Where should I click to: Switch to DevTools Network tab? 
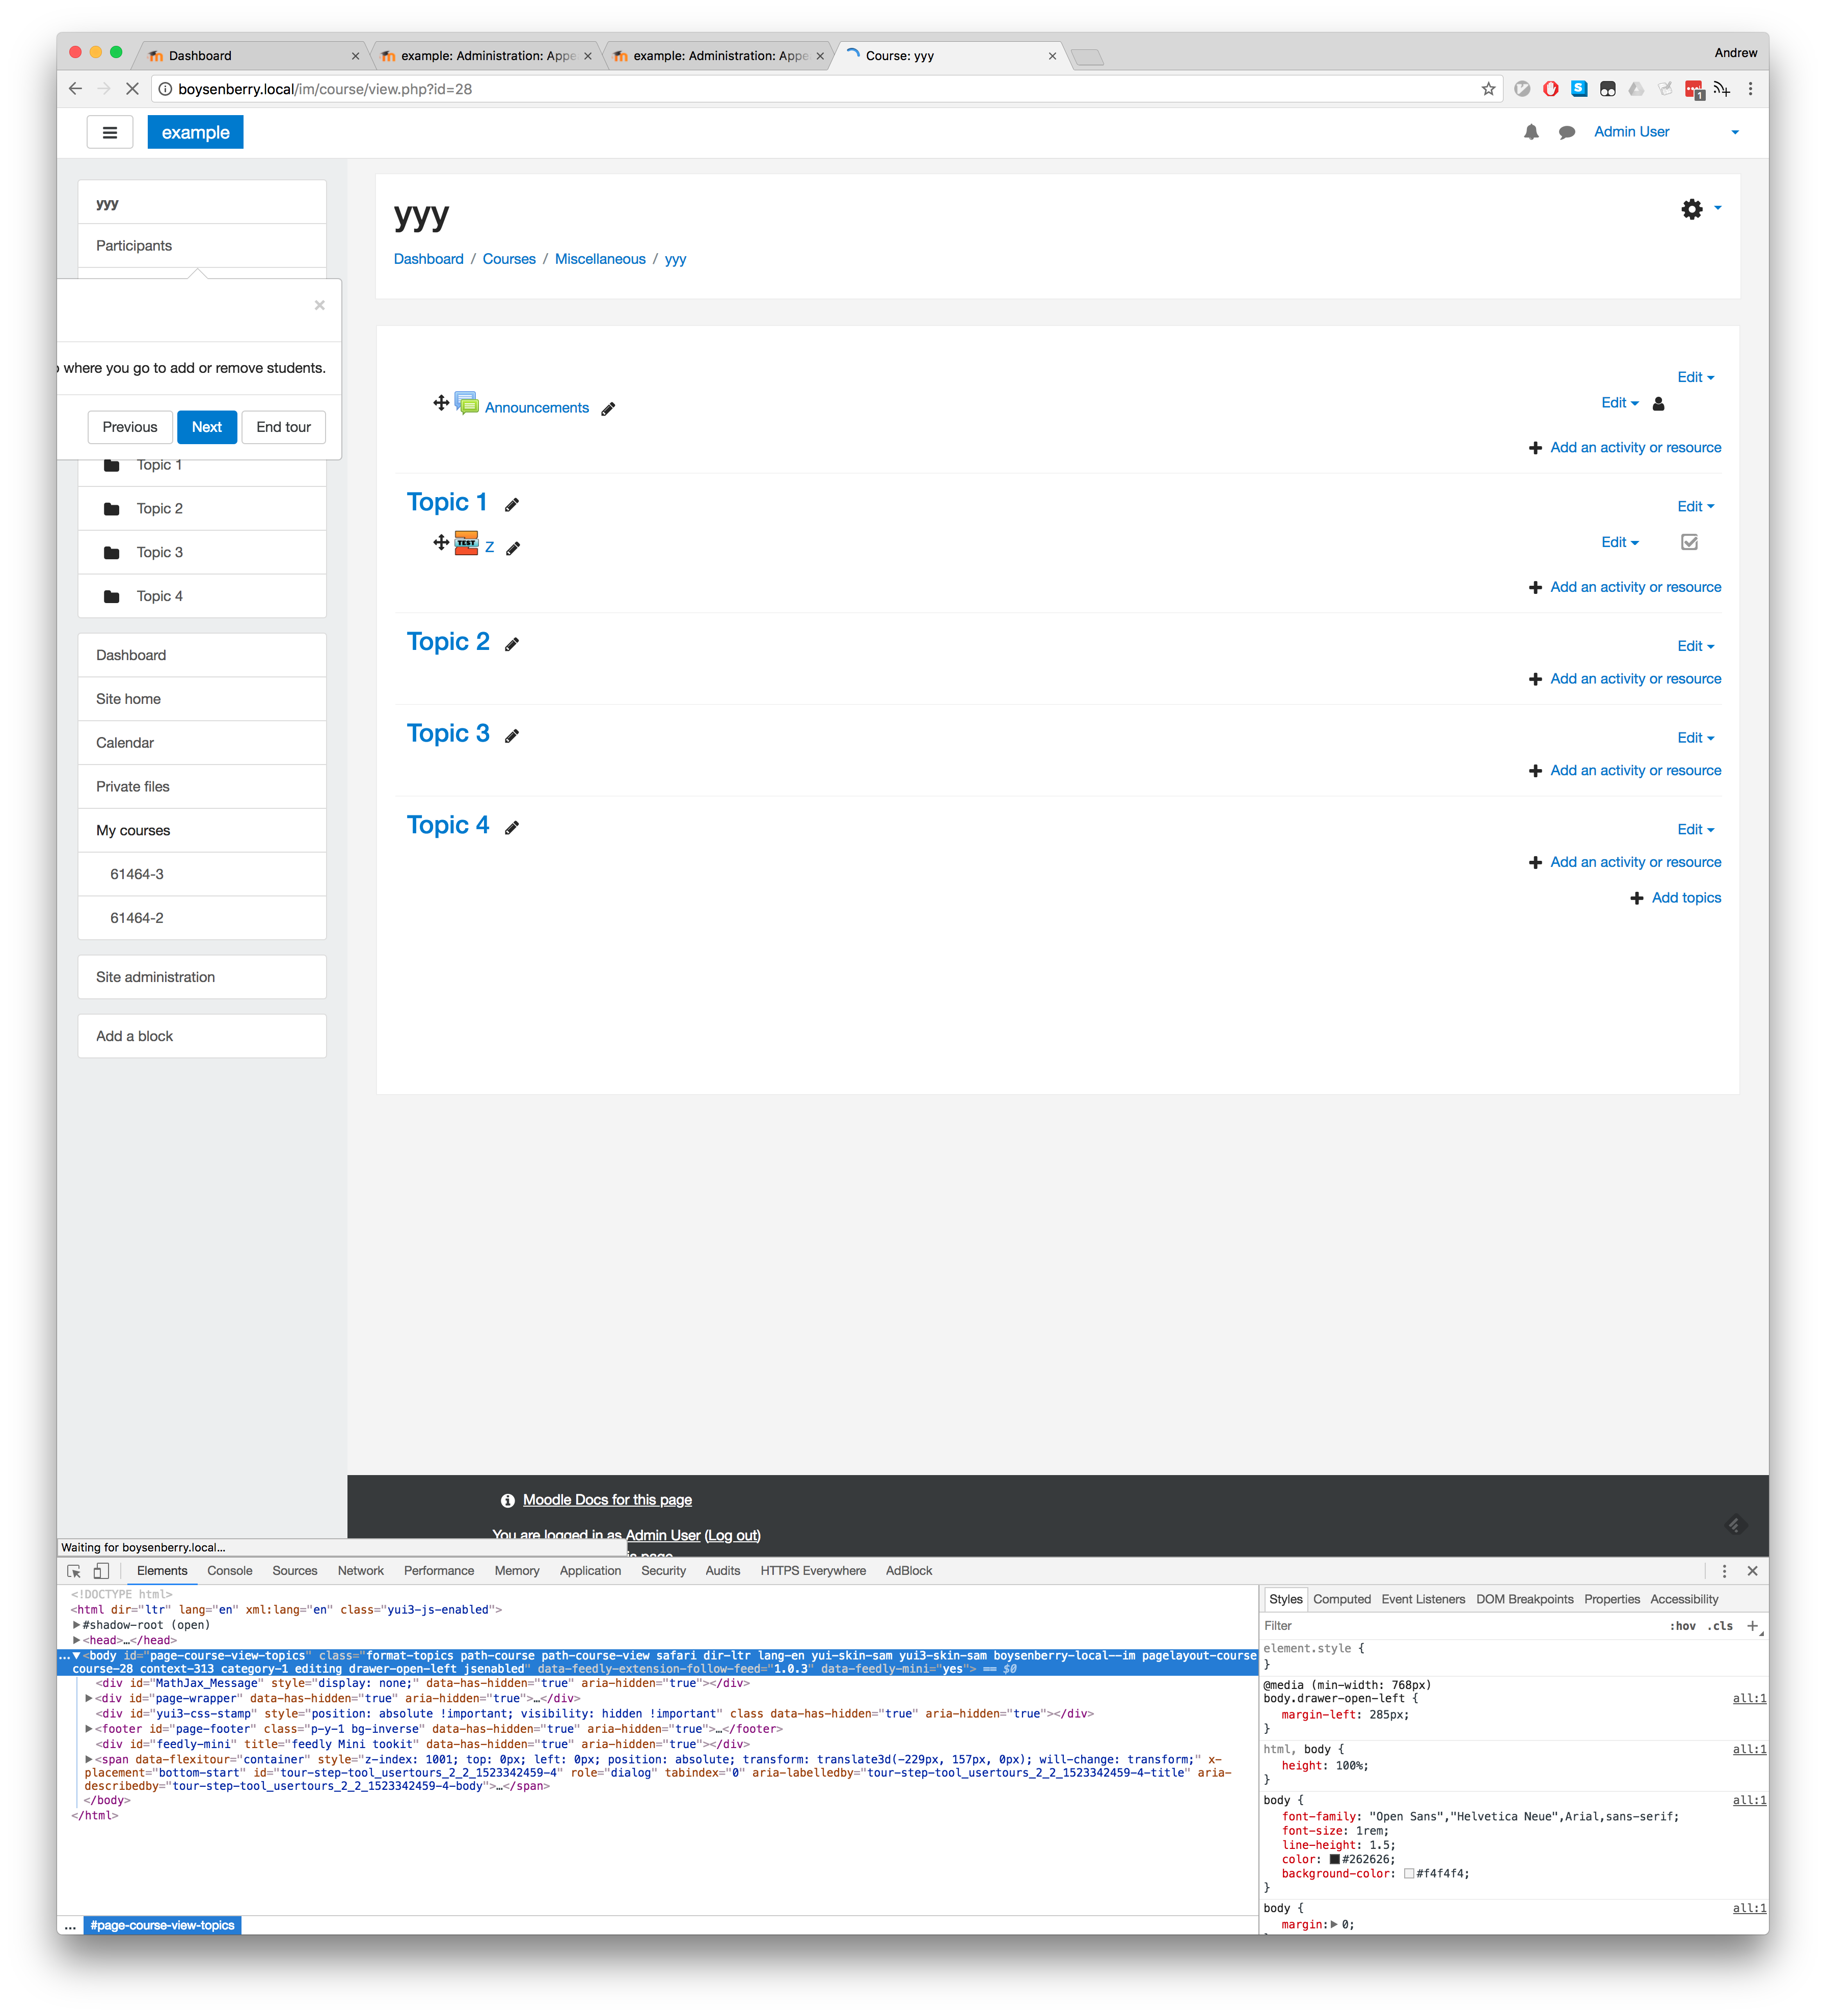coord(361,1571)
